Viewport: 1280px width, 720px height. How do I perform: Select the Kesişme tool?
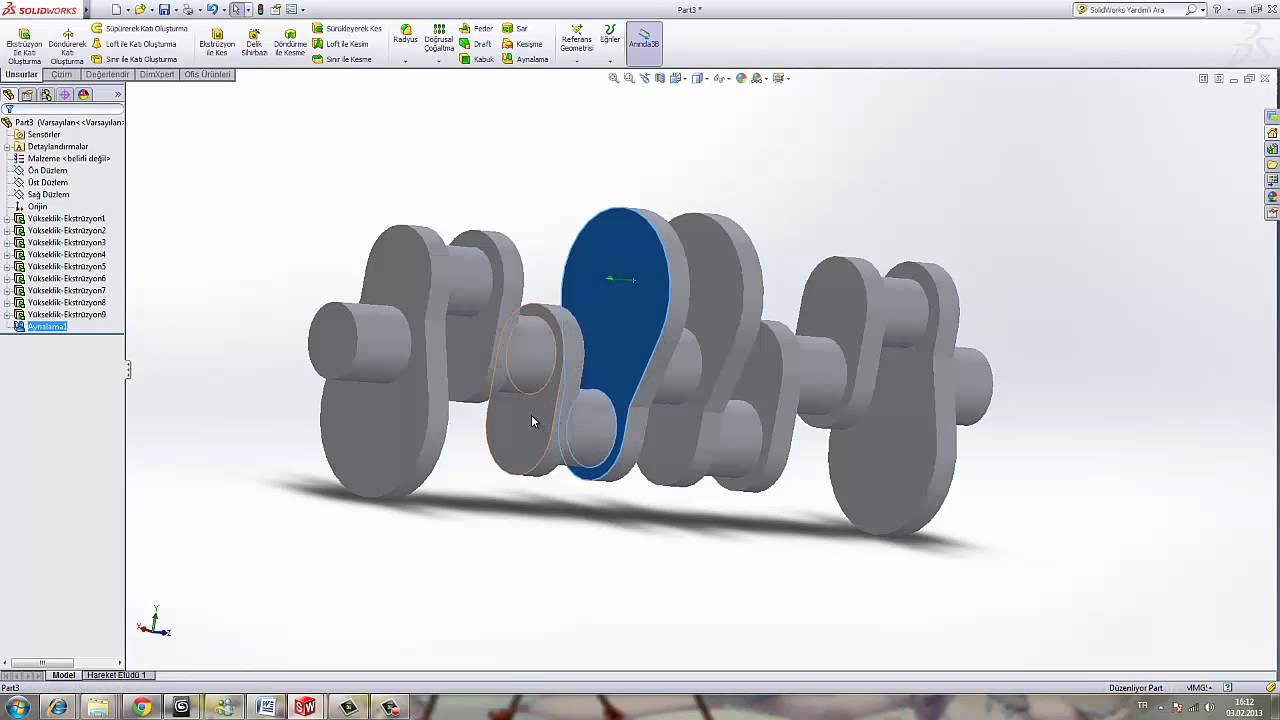click(x=522, y=44)
